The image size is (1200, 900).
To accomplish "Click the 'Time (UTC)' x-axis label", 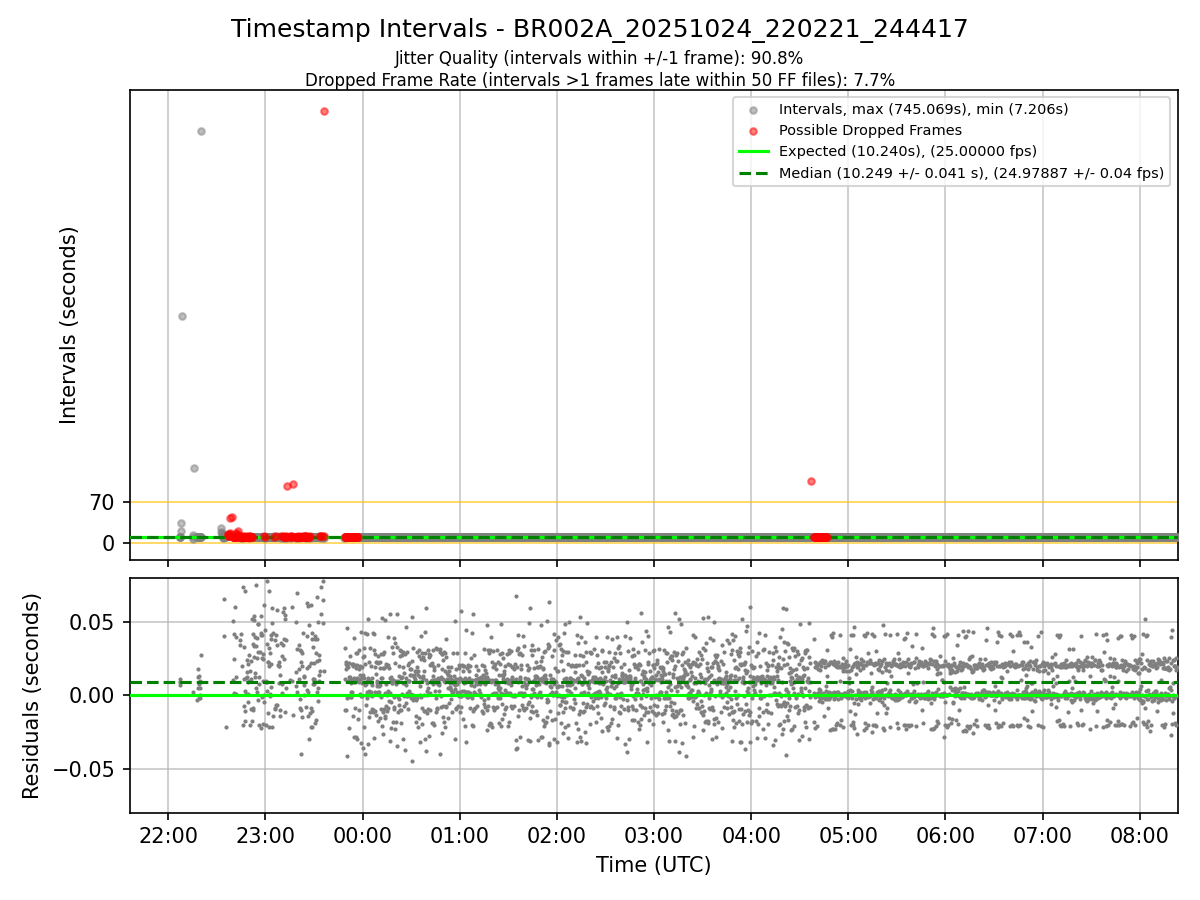I will point(653,865).
